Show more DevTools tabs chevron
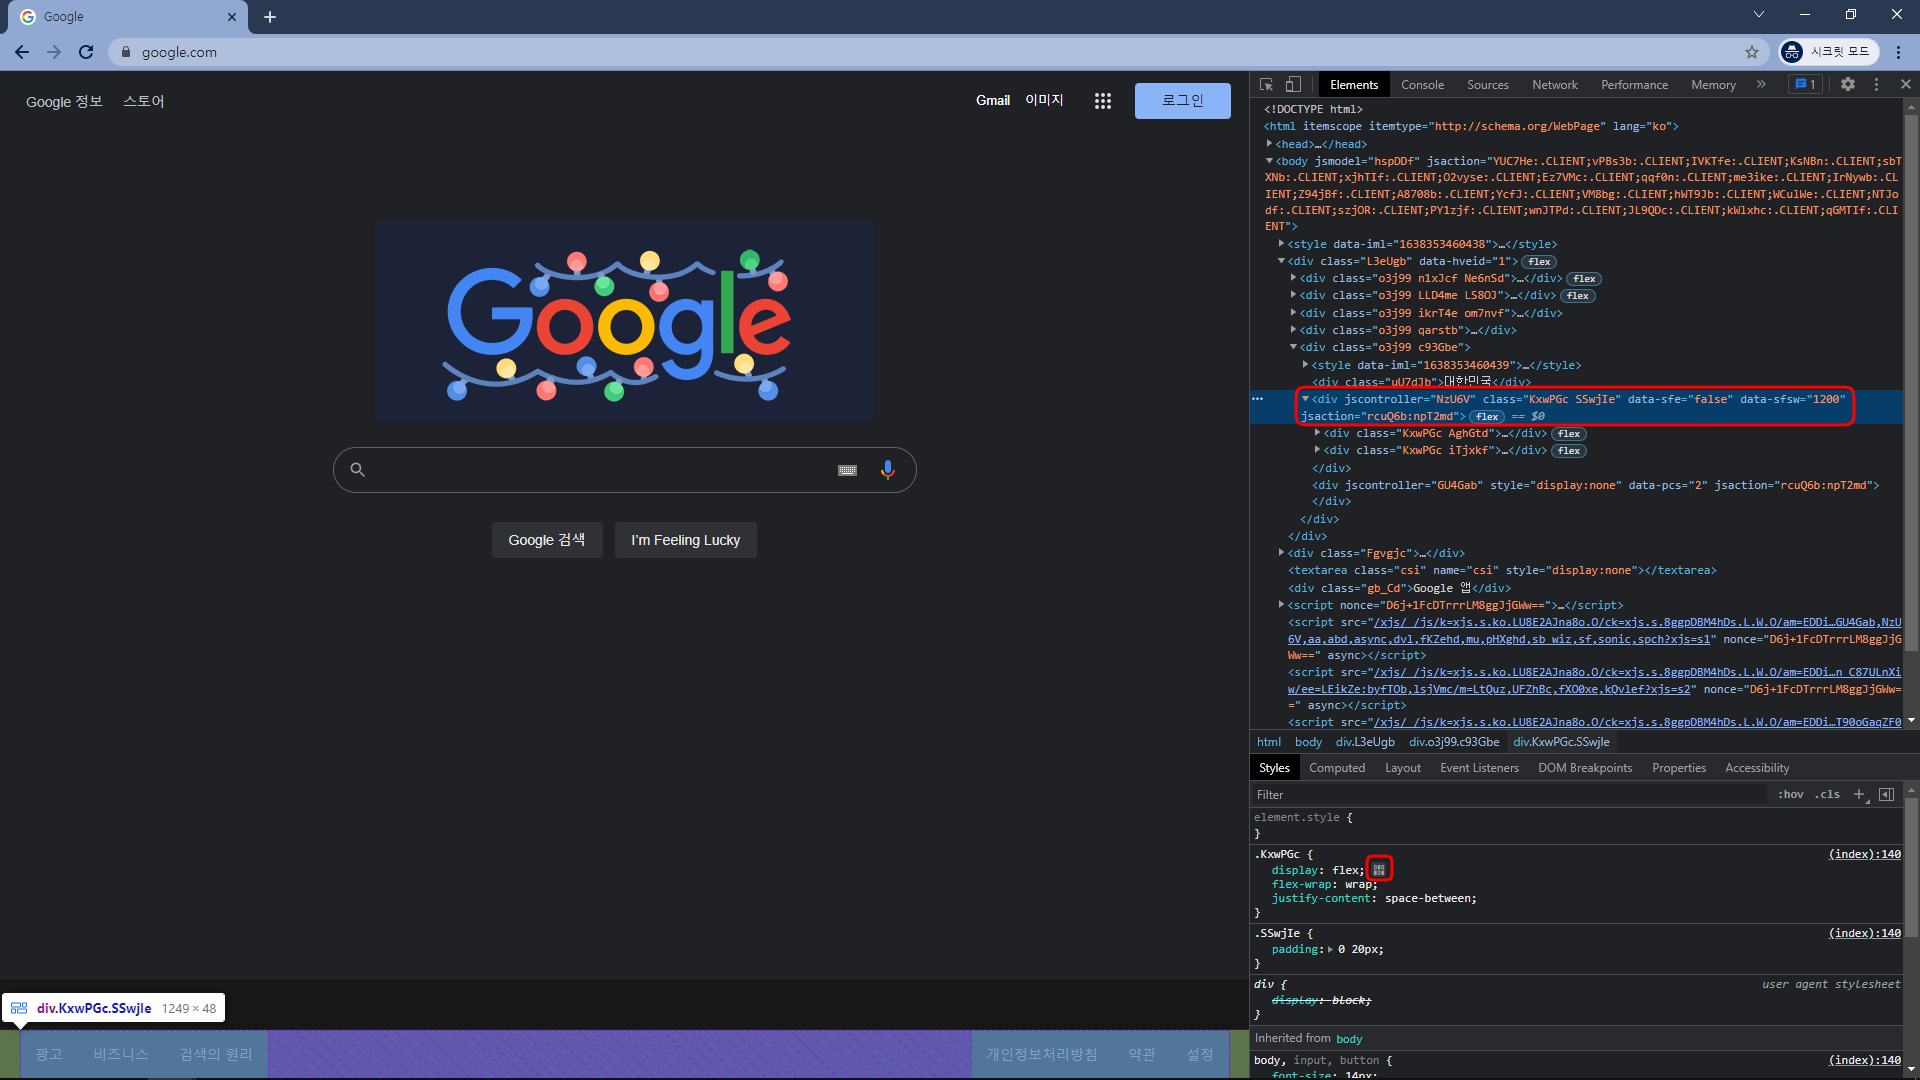 tap(1761, 85)
